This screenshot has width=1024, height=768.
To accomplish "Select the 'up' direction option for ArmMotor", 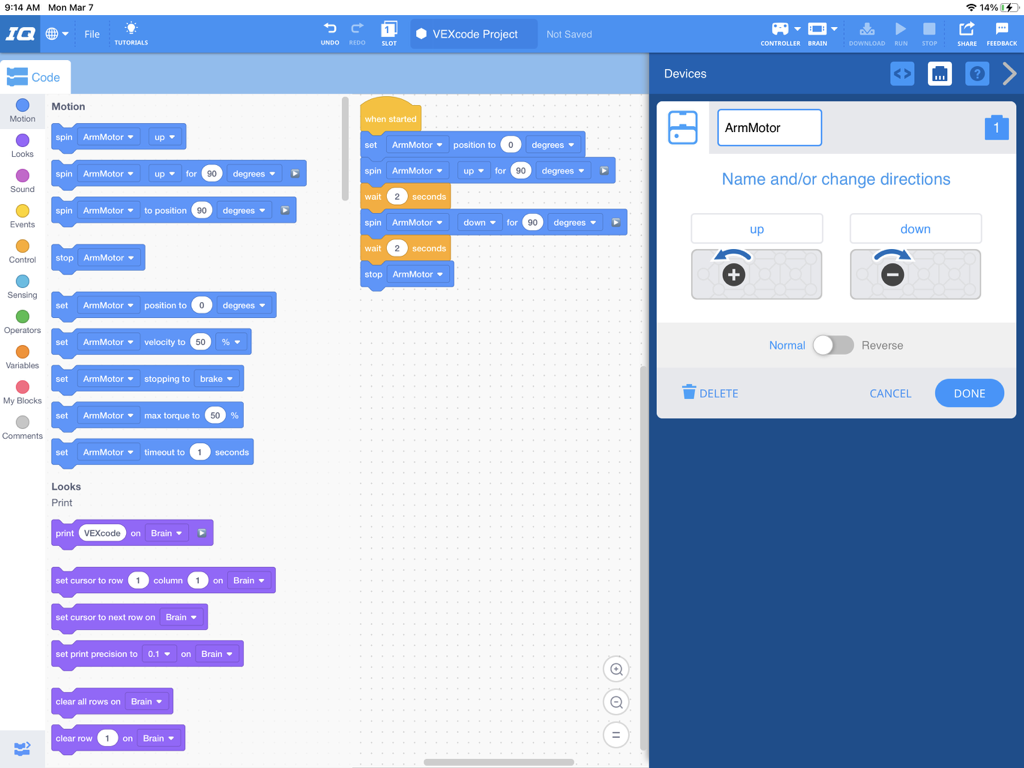I will click(x=756, y=228).
